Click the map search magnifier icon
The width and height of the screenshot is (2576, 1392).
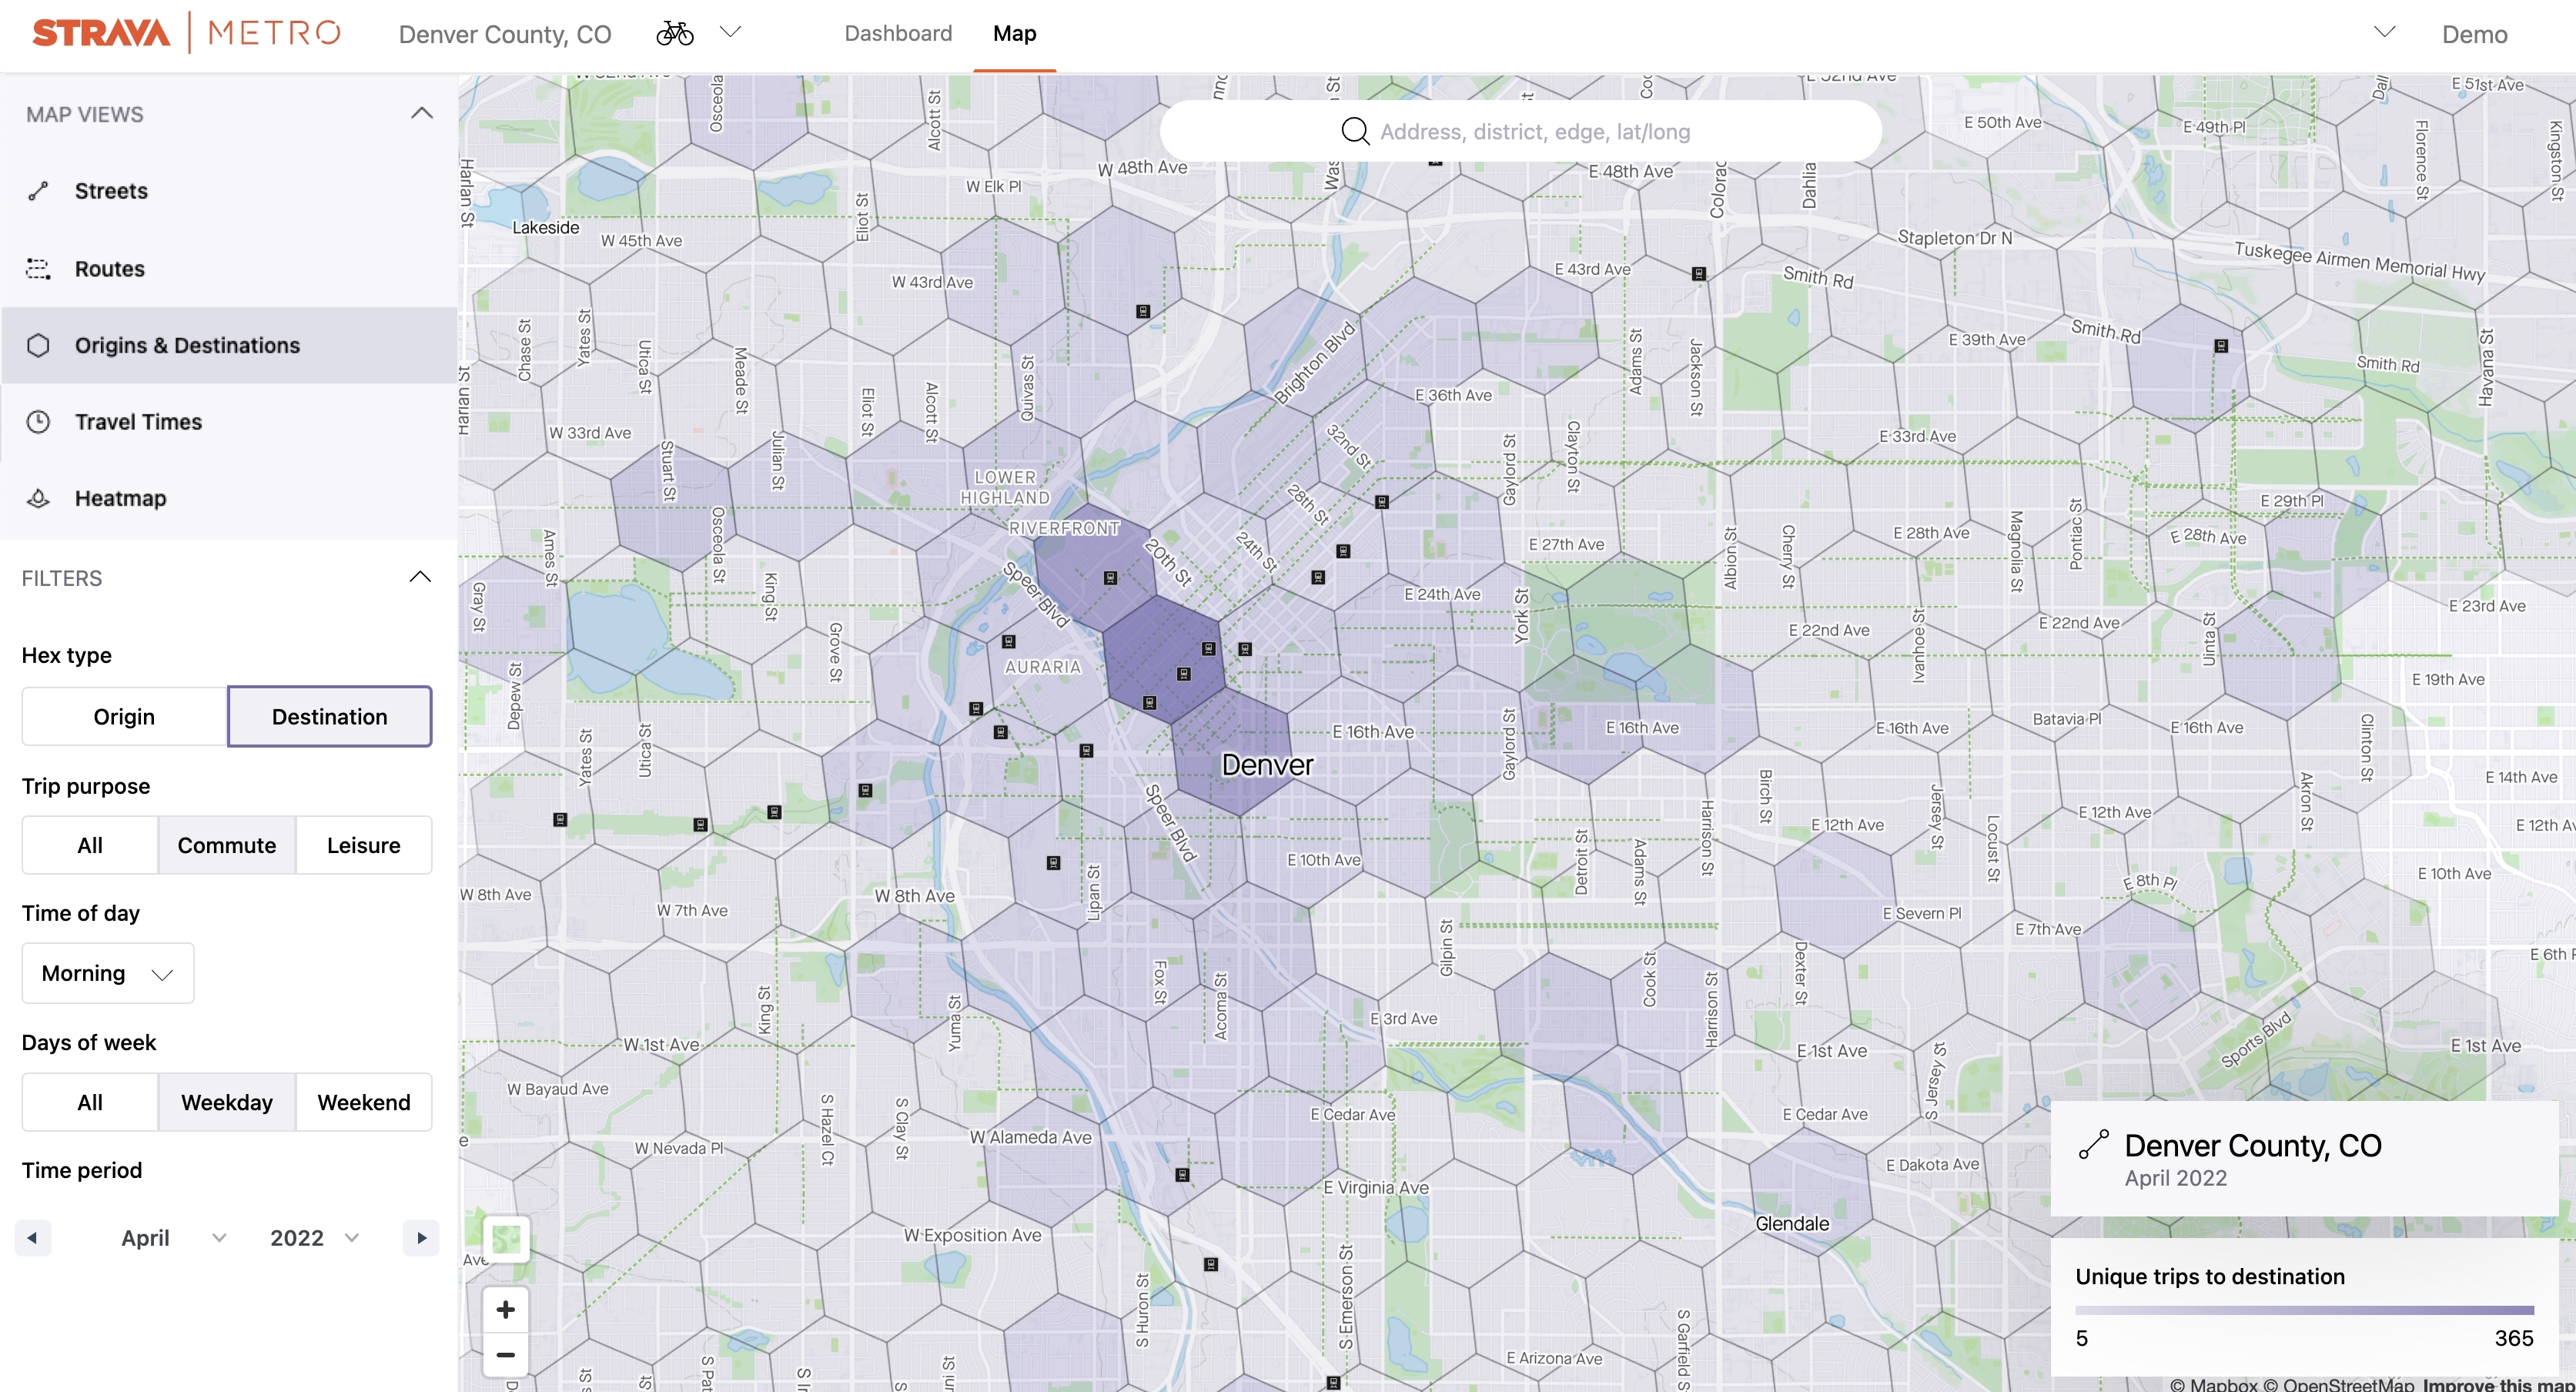(1355, 131)
